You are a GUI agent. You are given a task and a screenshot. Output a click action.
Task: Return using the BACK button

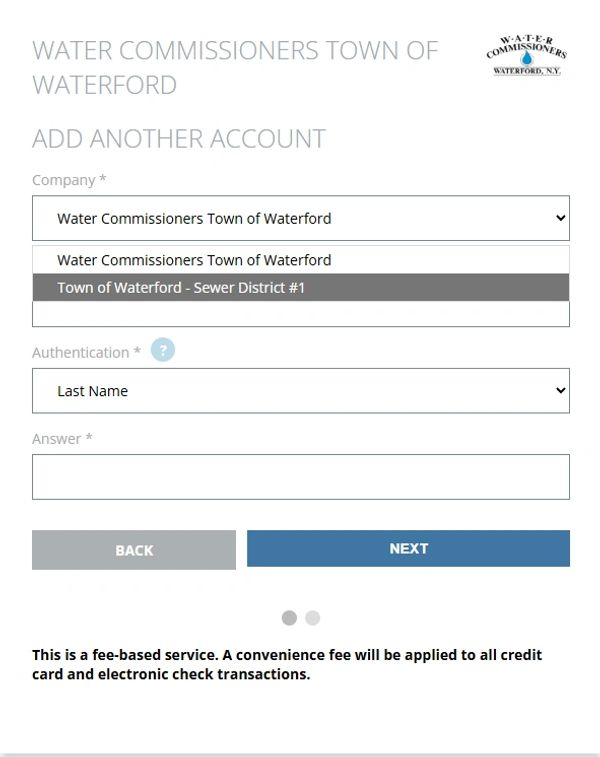coord(134,550)
